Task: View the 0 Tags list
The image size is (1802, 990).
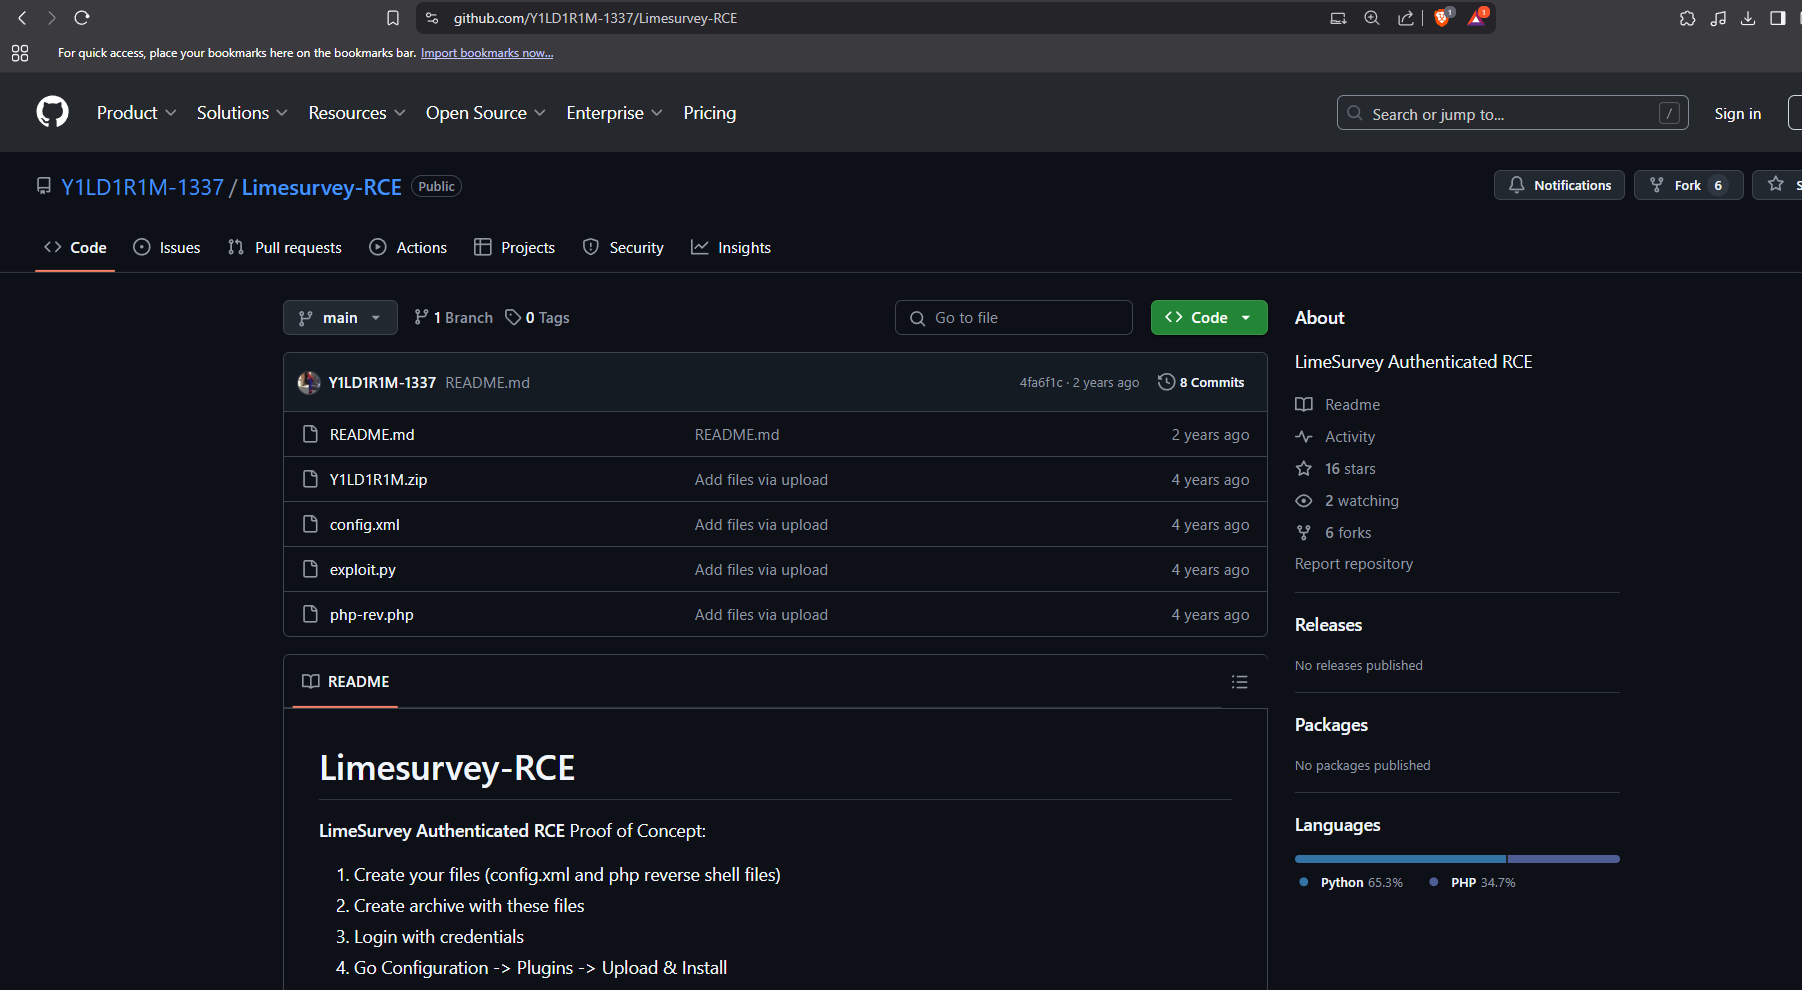Action: coord(538,317)
